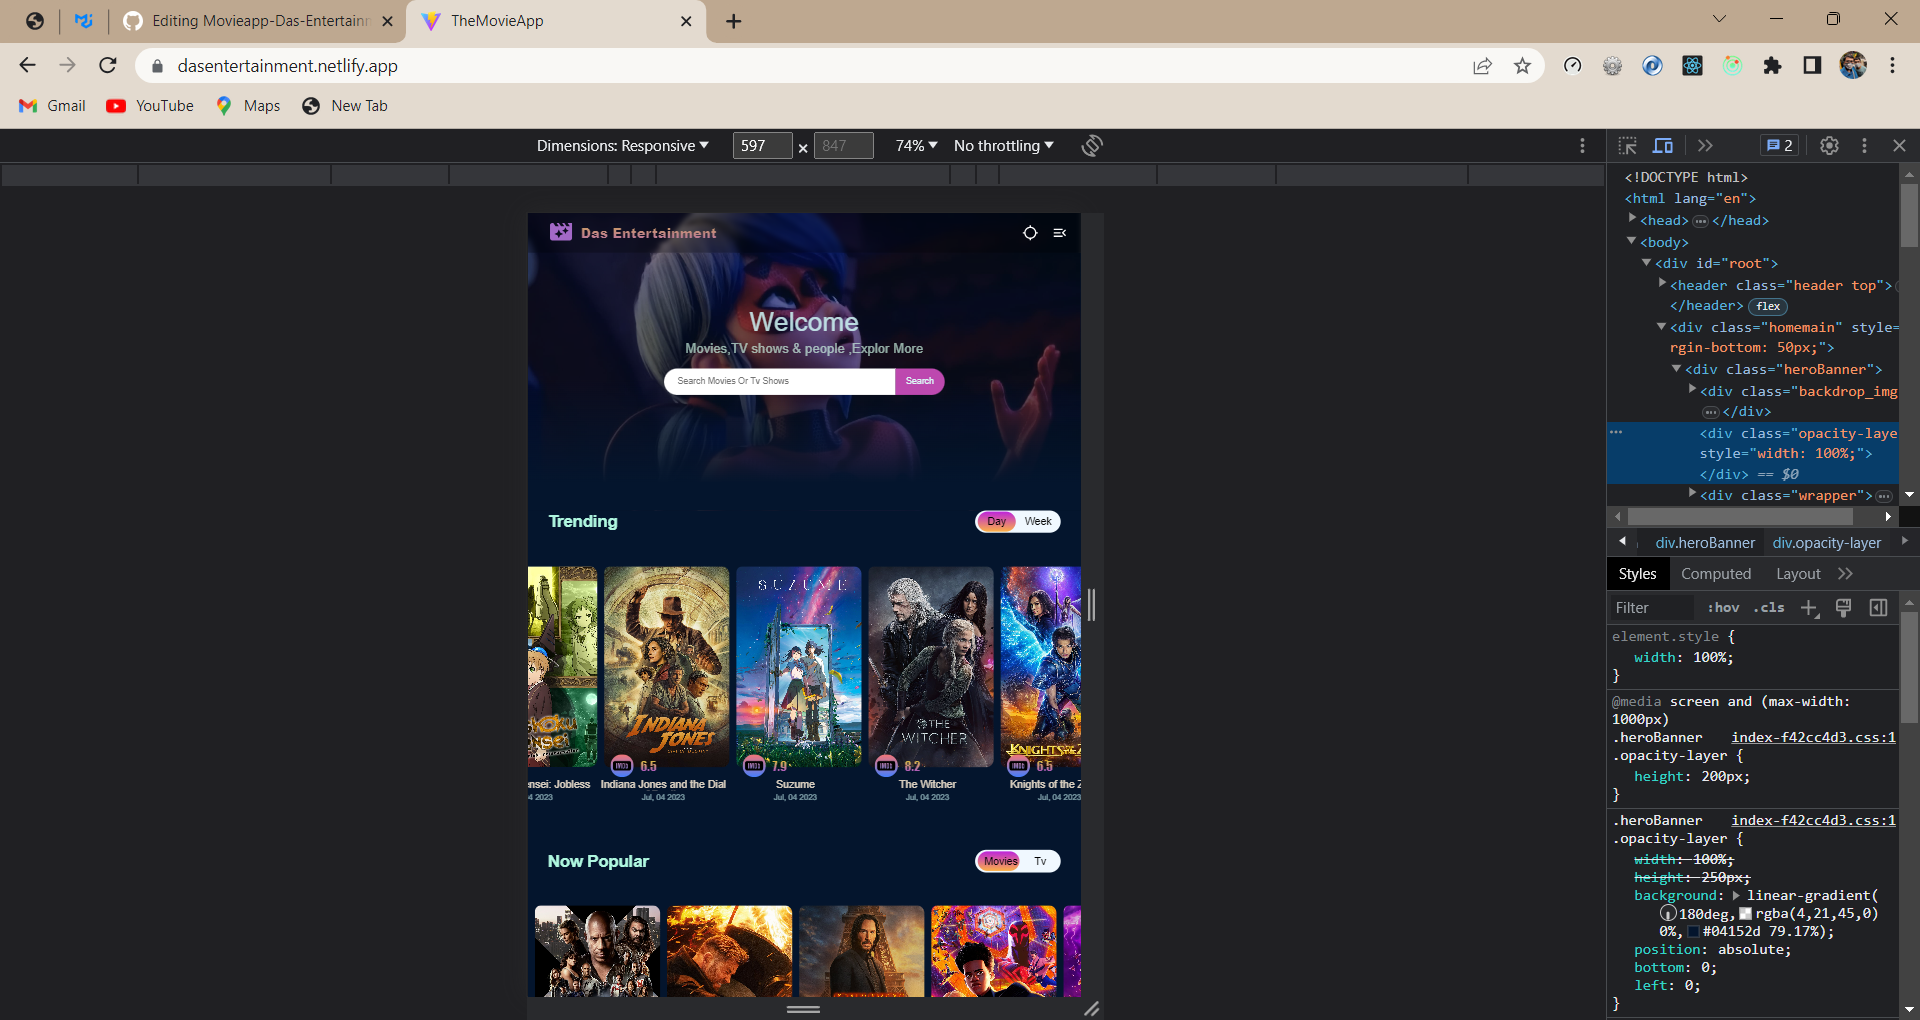Select the element inspector tool in DevTools
This screenshot has width=1920, height=1020.
click(1627, 145)
